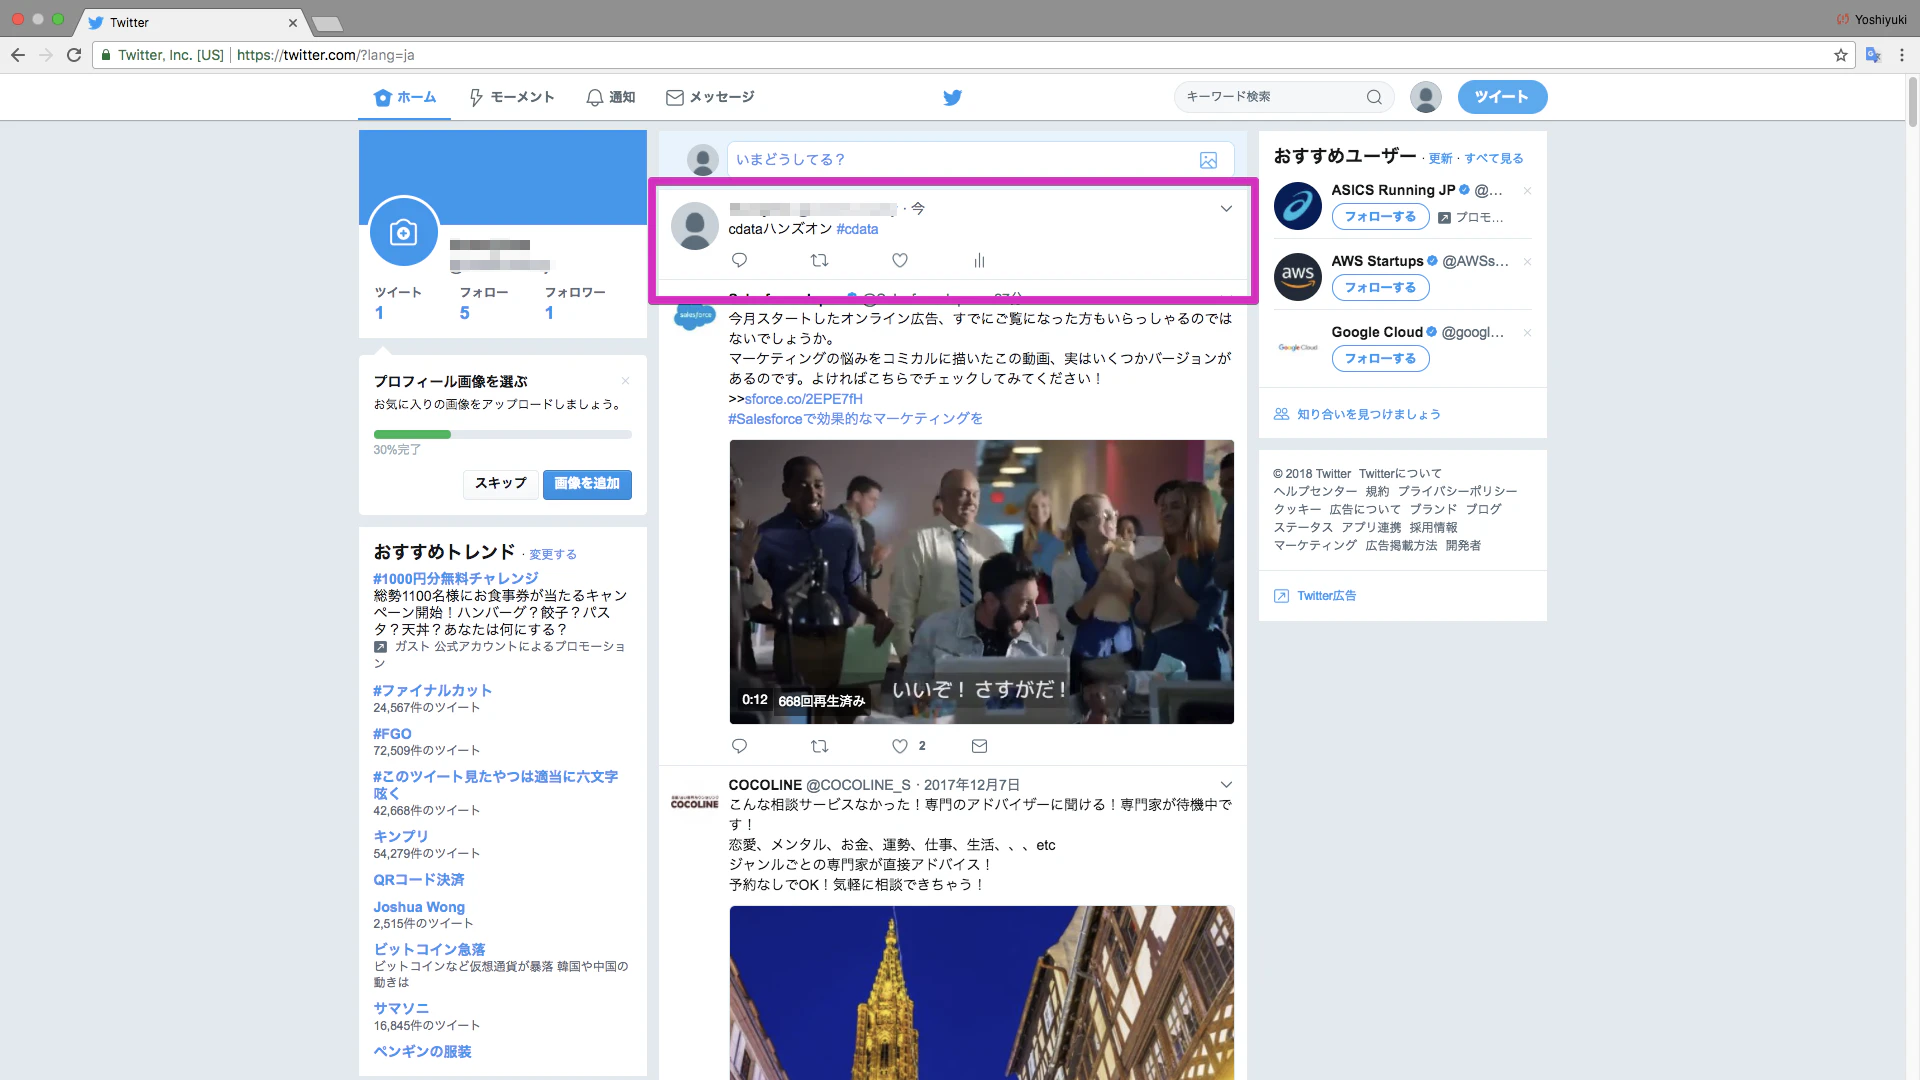Close the プロフィール画像を選ぶ card
This screenshot has width=1920, height=1080.
[625, 381]
